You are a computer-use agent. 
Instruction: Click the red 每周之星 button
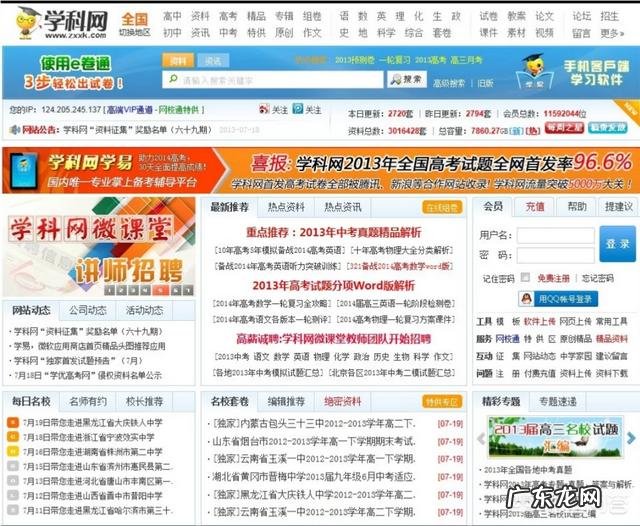click(564, 128)
